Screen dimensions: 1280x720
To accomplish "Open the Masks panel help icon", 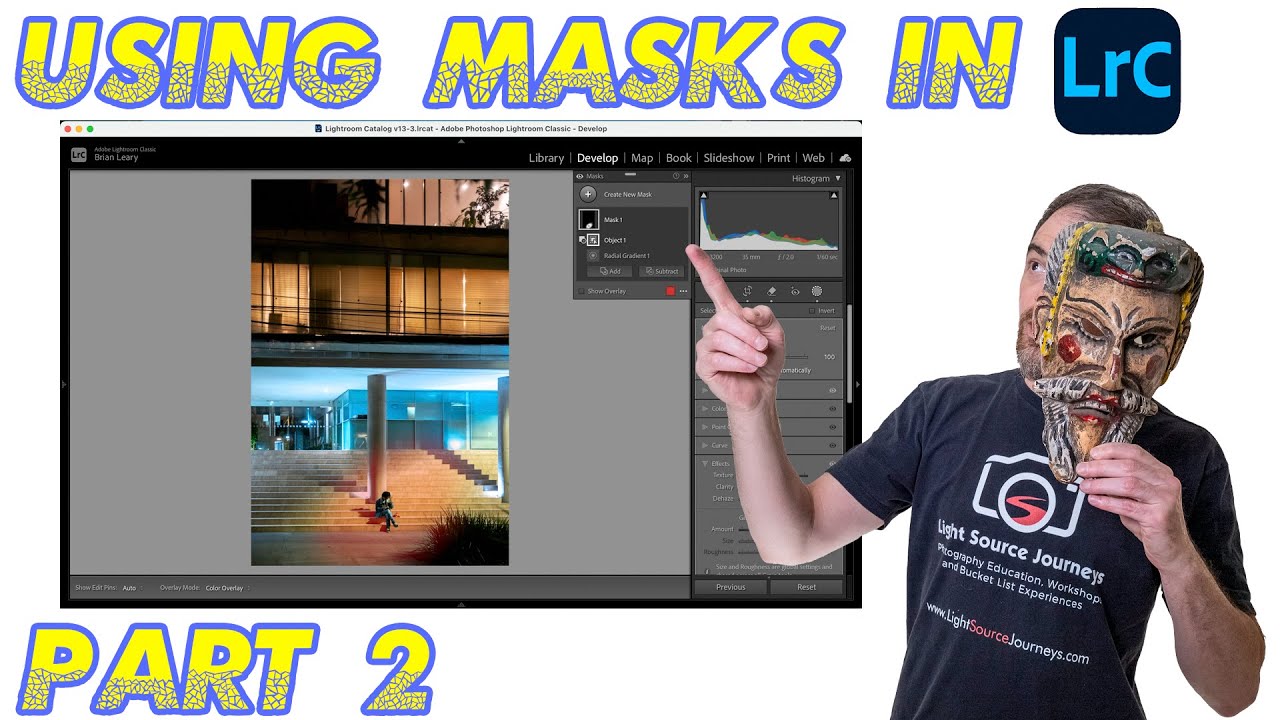I will click(676, 176).
